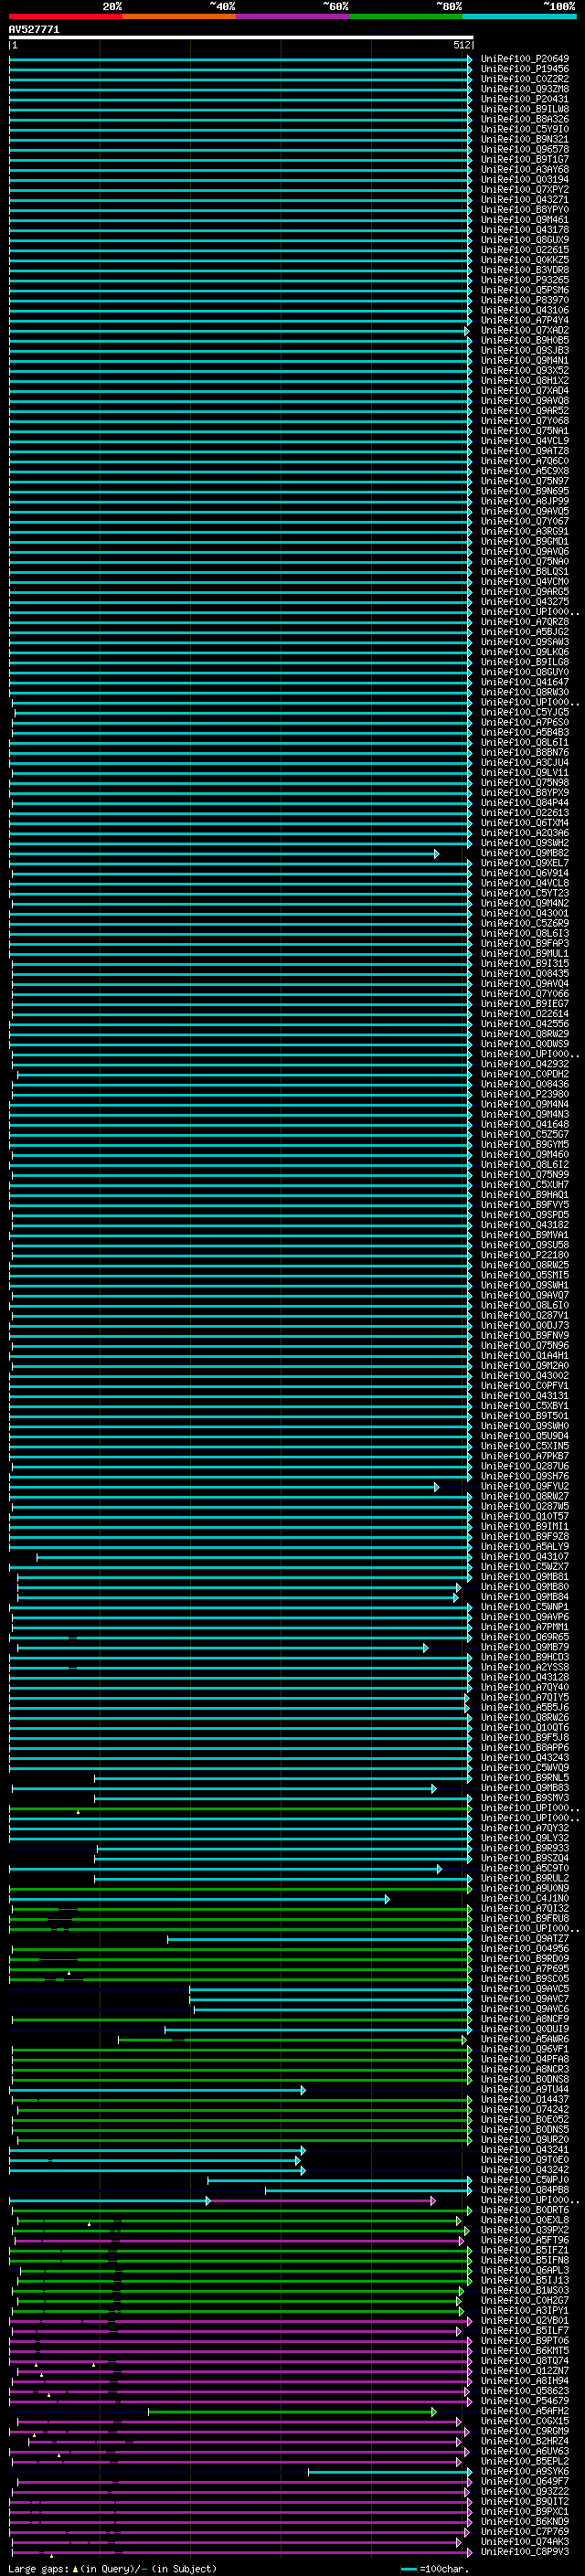585x2576 pixels.
Task: Click the purple alignment bar for P54679
Action: [x=241, y=2402]
